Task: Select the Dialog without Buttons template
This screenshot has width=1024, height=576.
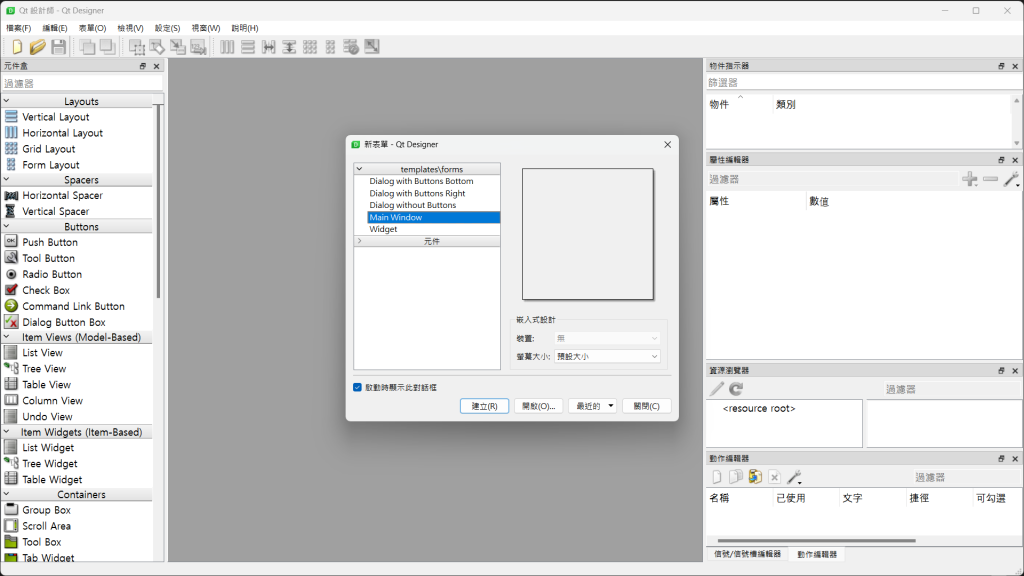Action: pos(413,205)
